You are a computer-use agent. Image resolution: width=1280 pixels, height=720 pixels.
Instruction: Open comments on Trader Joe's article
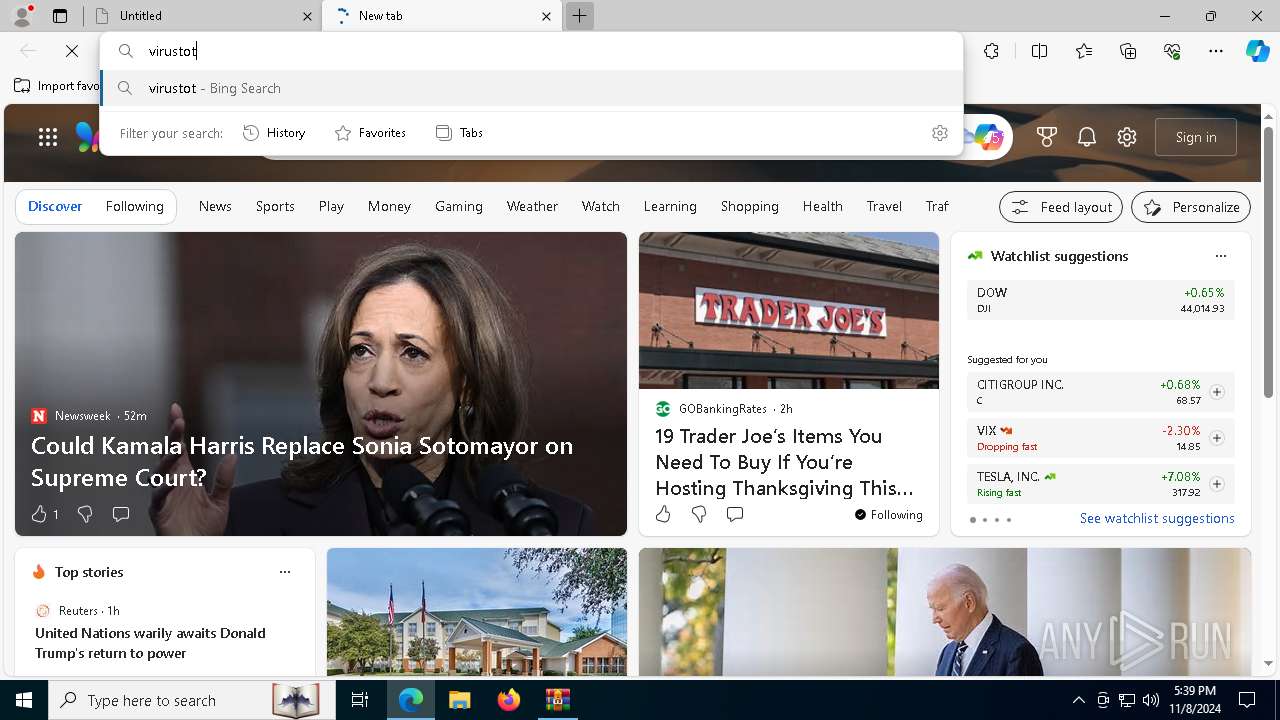pyautogui.click(x=735, y=514)
